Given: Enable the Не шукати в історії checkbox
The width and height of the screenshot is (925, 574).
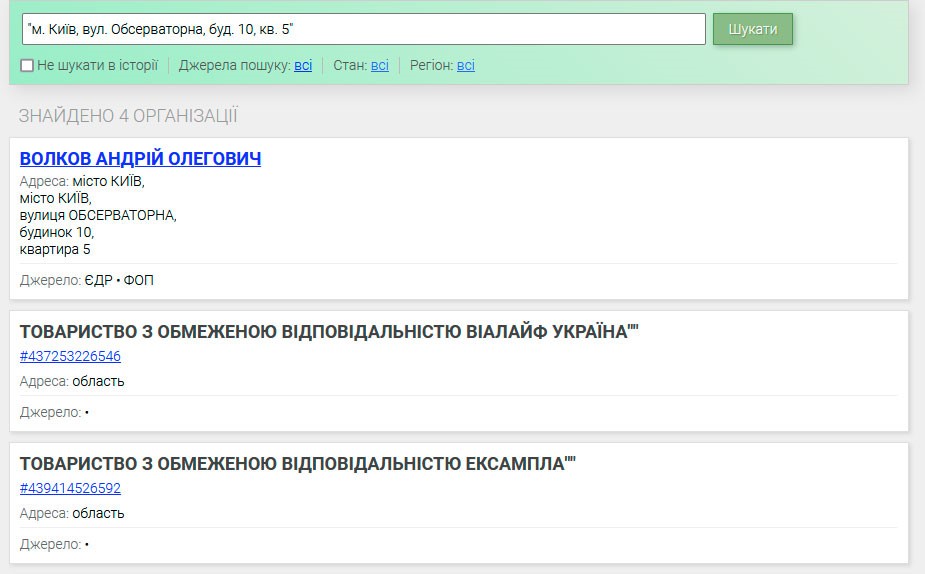Looking at the screenshot, I should (x=27, y=66).
